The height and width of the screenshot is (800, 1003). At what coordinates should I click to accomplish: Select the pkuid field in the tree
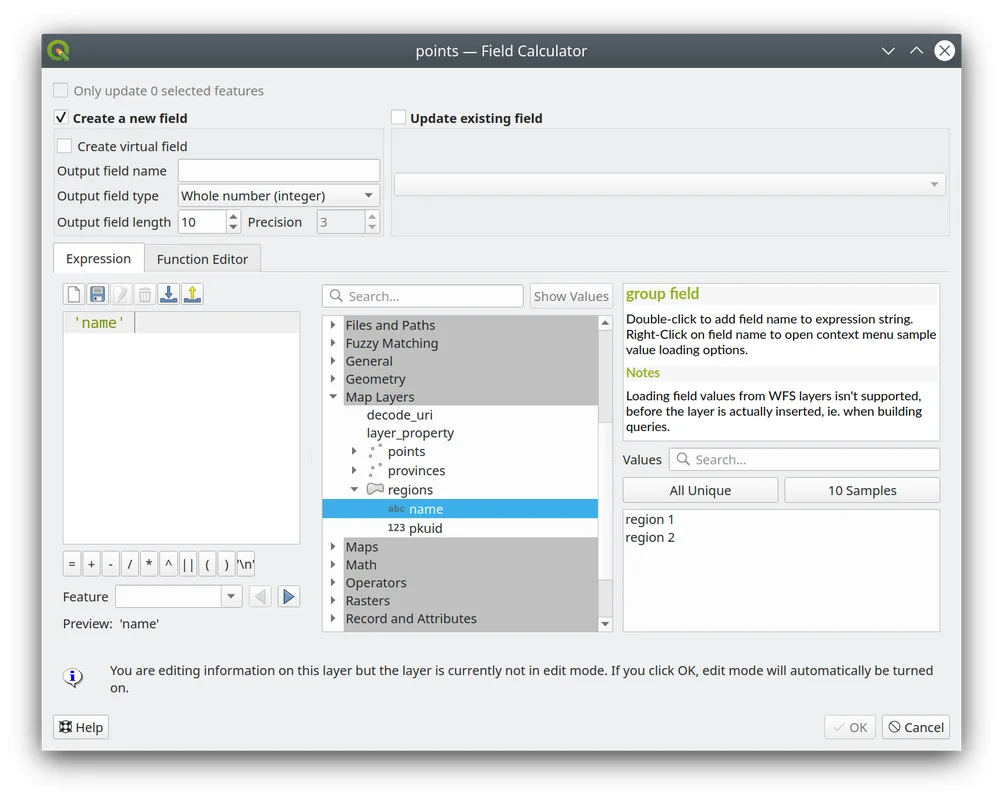425,528
